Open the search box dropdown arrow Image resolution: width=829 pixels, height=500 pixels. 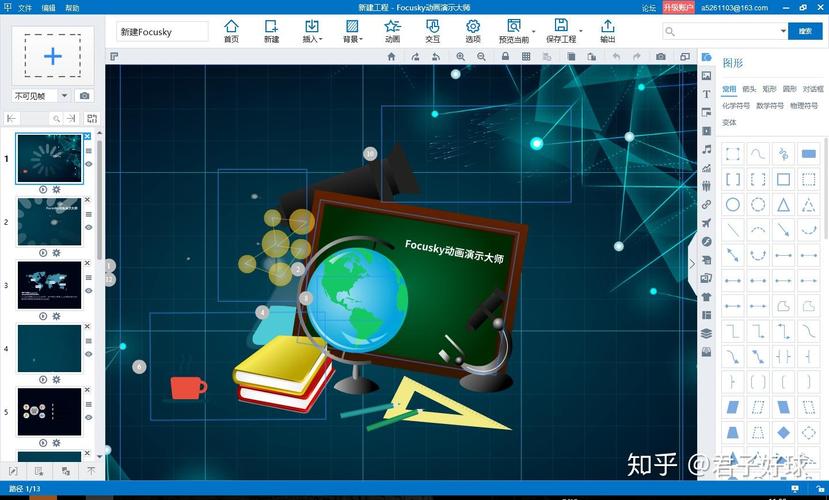pos(783,31)
